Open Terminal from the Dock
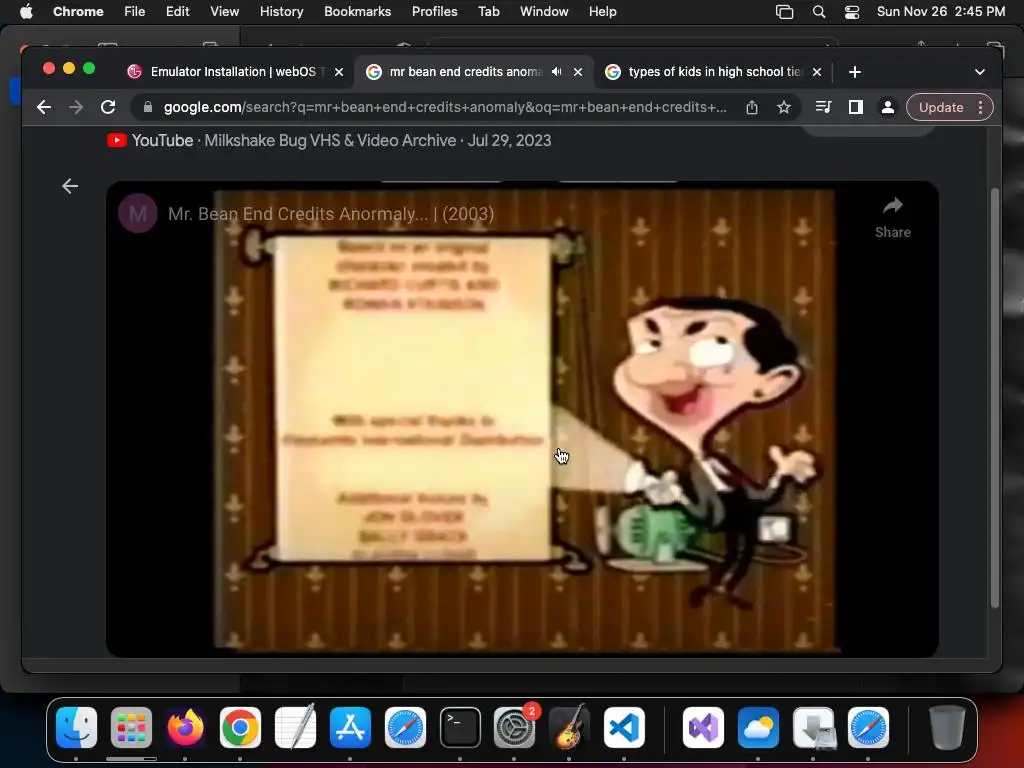This screenshot has height=768, width=1024. point(460,728)
